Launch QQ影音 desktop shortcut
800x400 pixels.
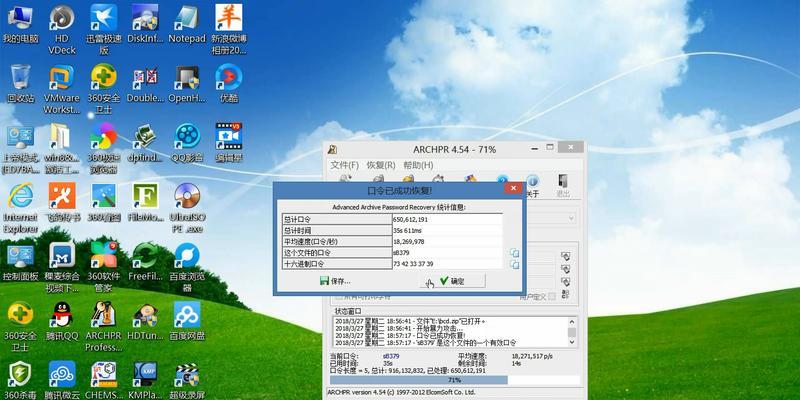[x=187, y=143]
